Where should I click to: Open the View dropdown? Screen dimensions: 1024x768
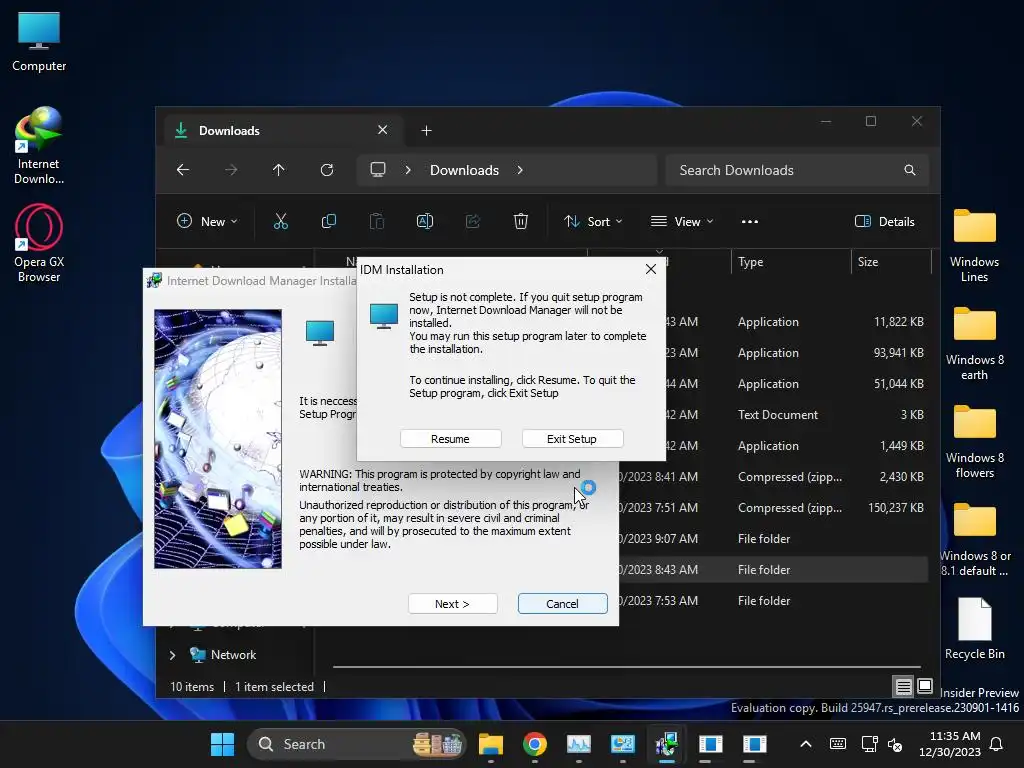click(682, 221)
